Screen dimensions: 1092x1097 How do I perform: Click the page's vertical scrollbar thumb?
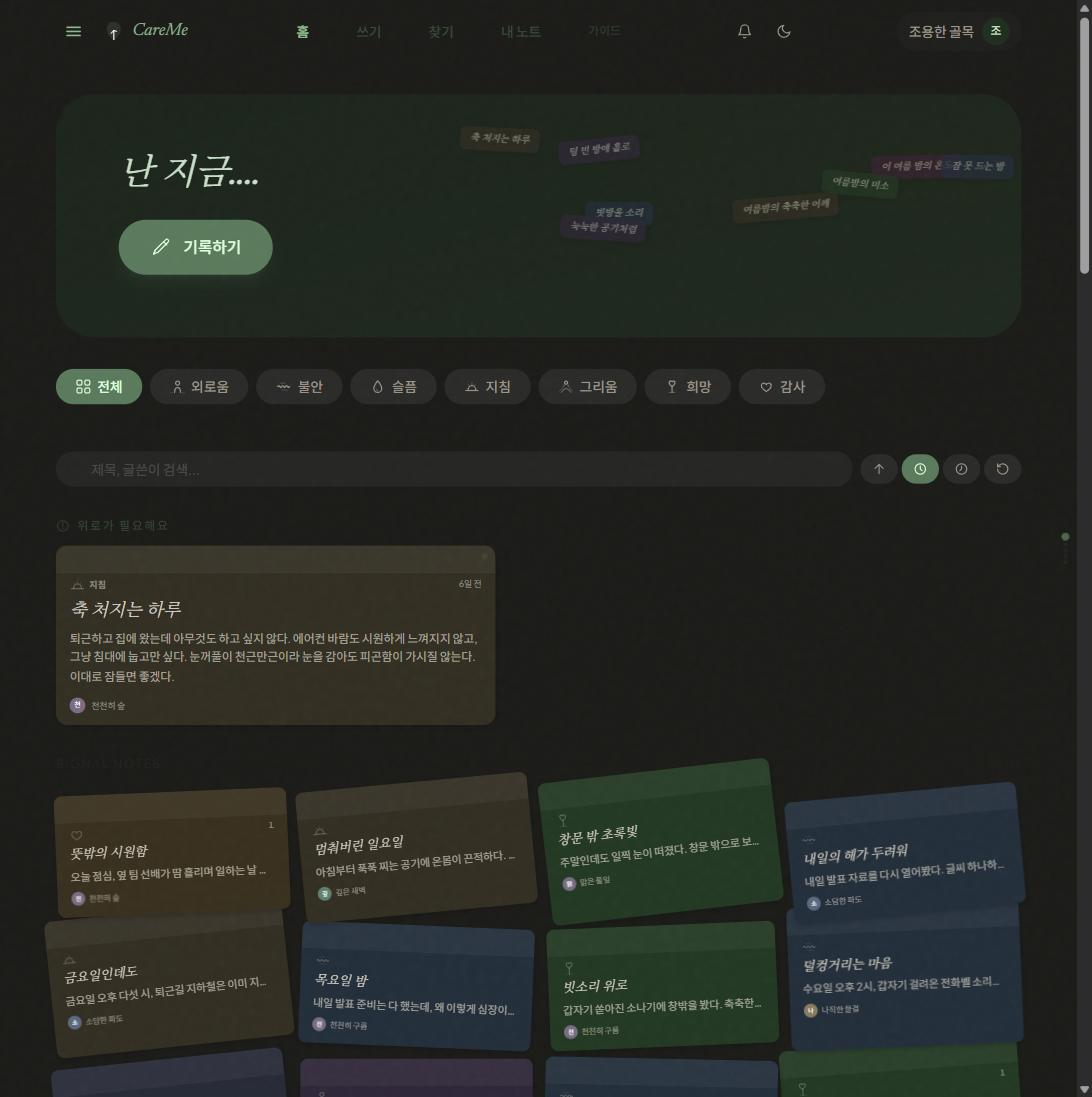tap(1084, 146)
